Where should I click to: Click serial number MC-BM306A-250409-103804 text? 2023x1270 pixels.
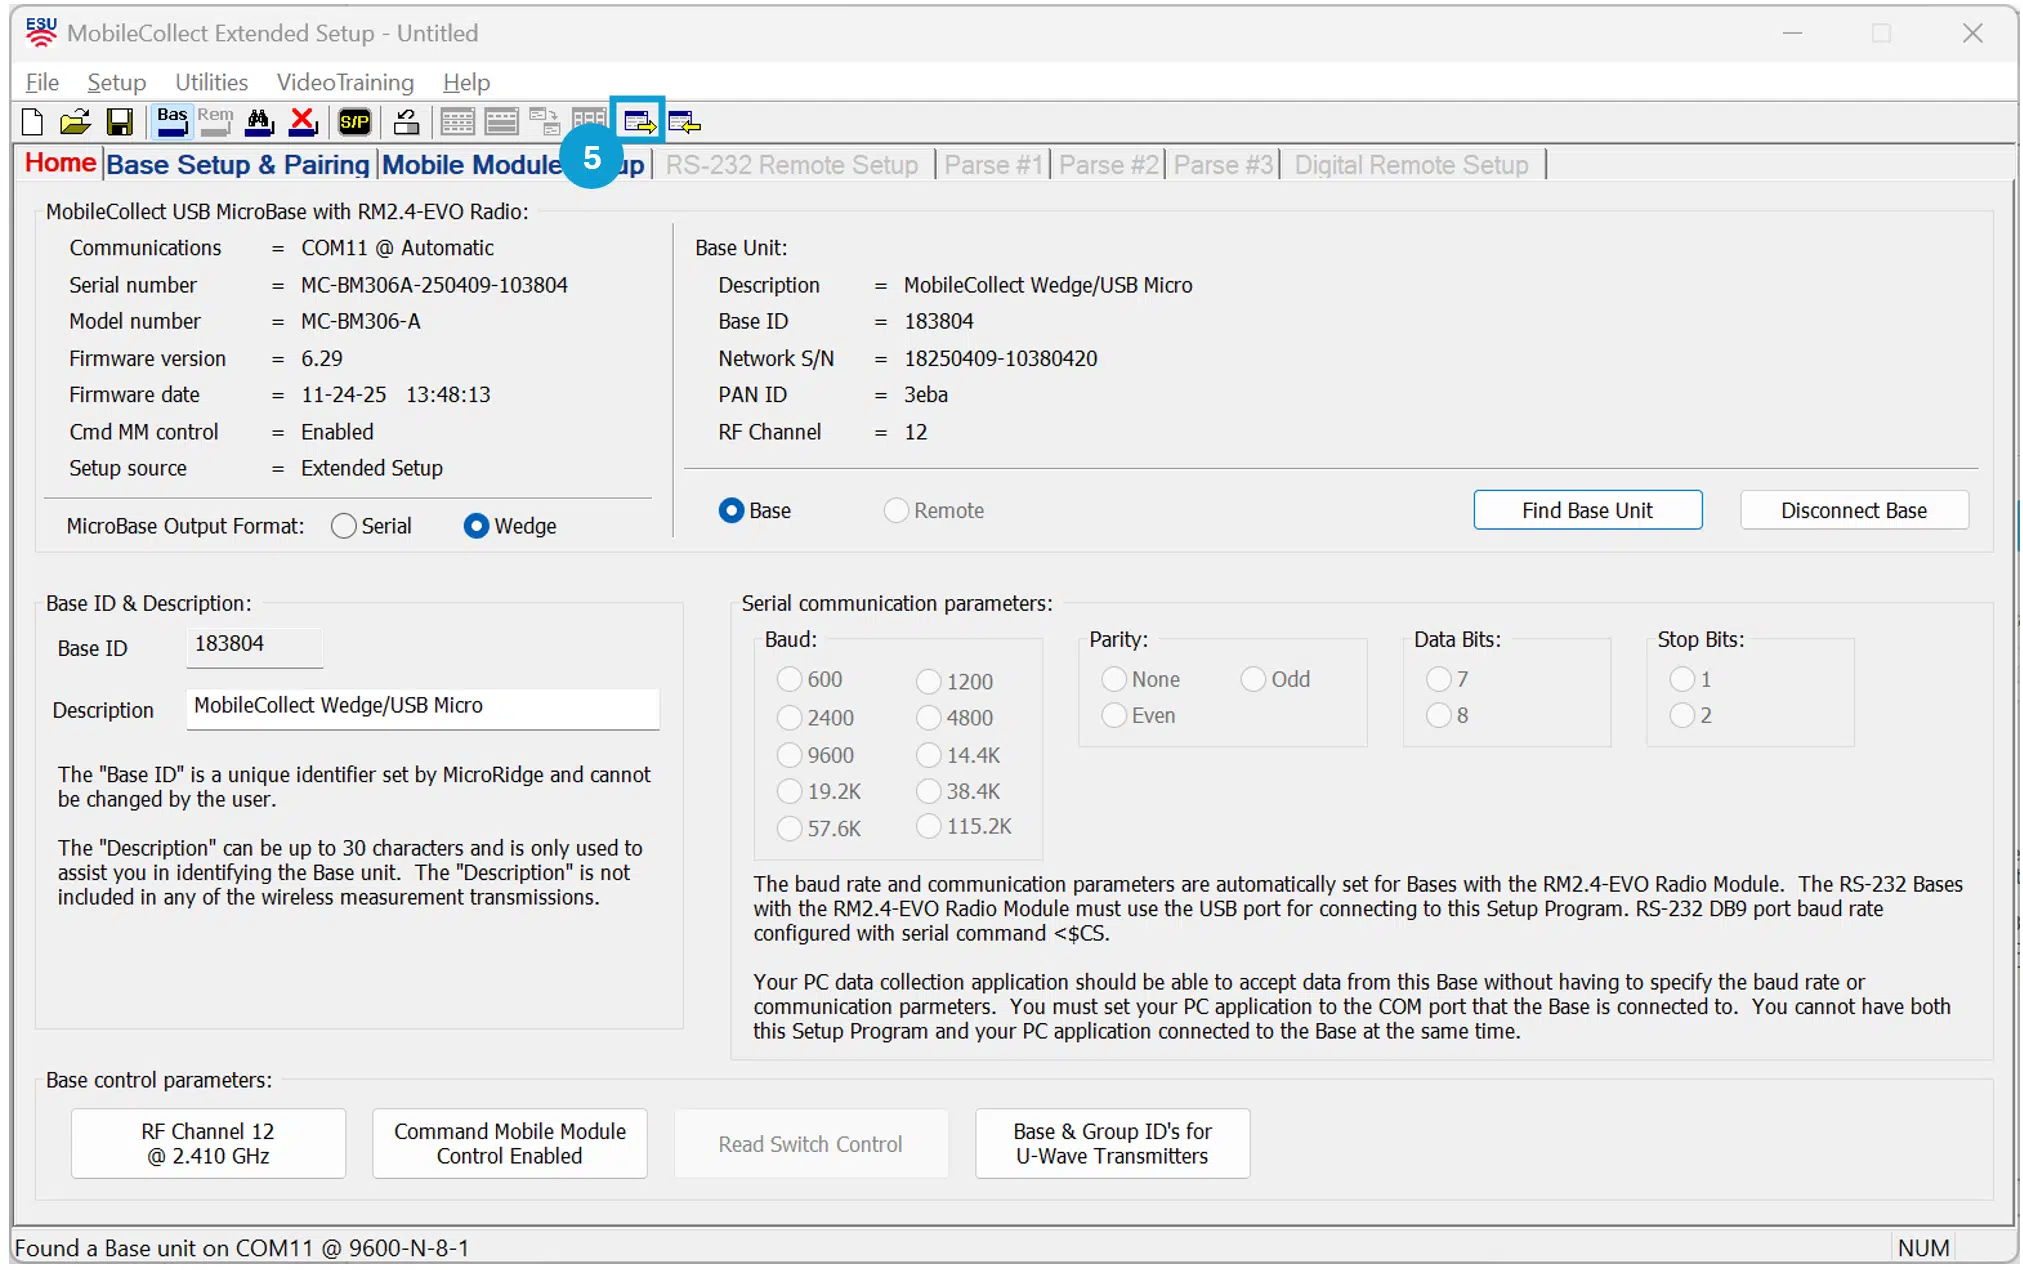pyautogui.click(x=434, y=285)
